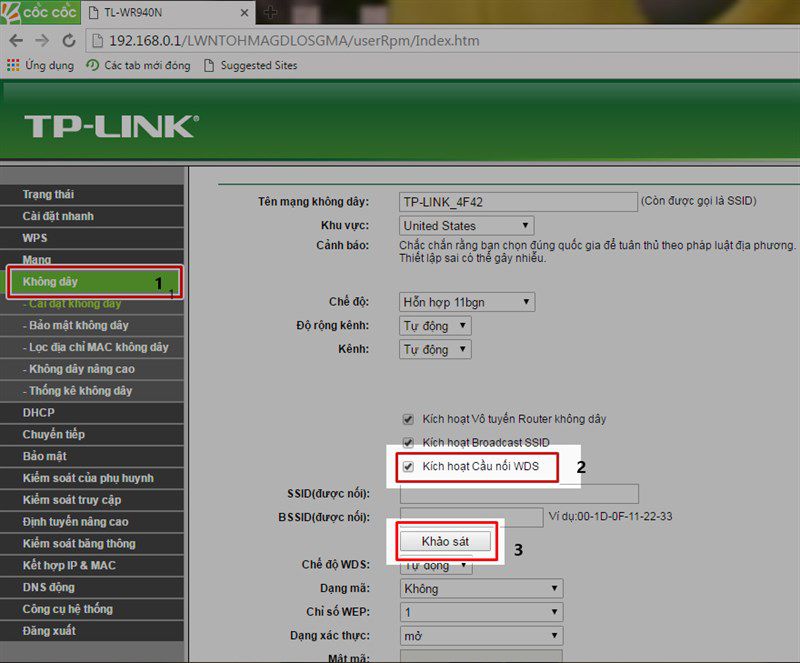Click Đăng xuất to log out

pos(92,631)
